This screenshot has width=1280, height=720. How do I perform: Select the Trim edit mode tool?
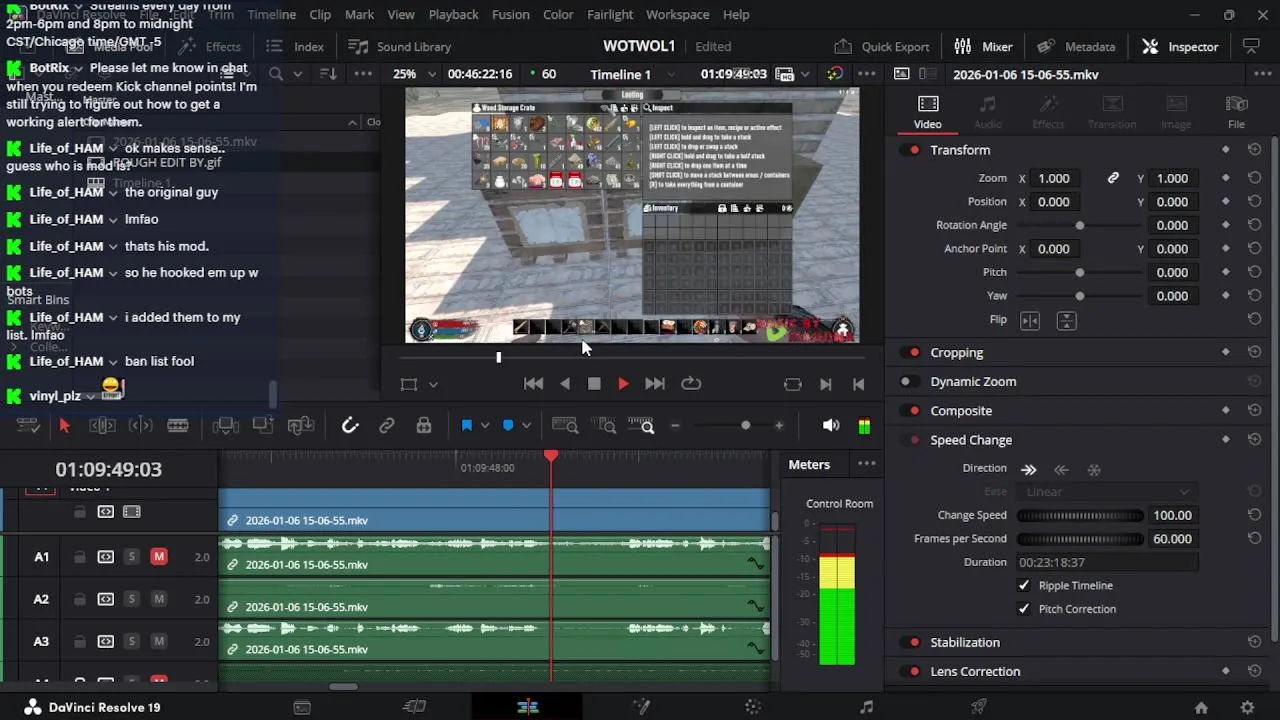(x=102, y=426)
